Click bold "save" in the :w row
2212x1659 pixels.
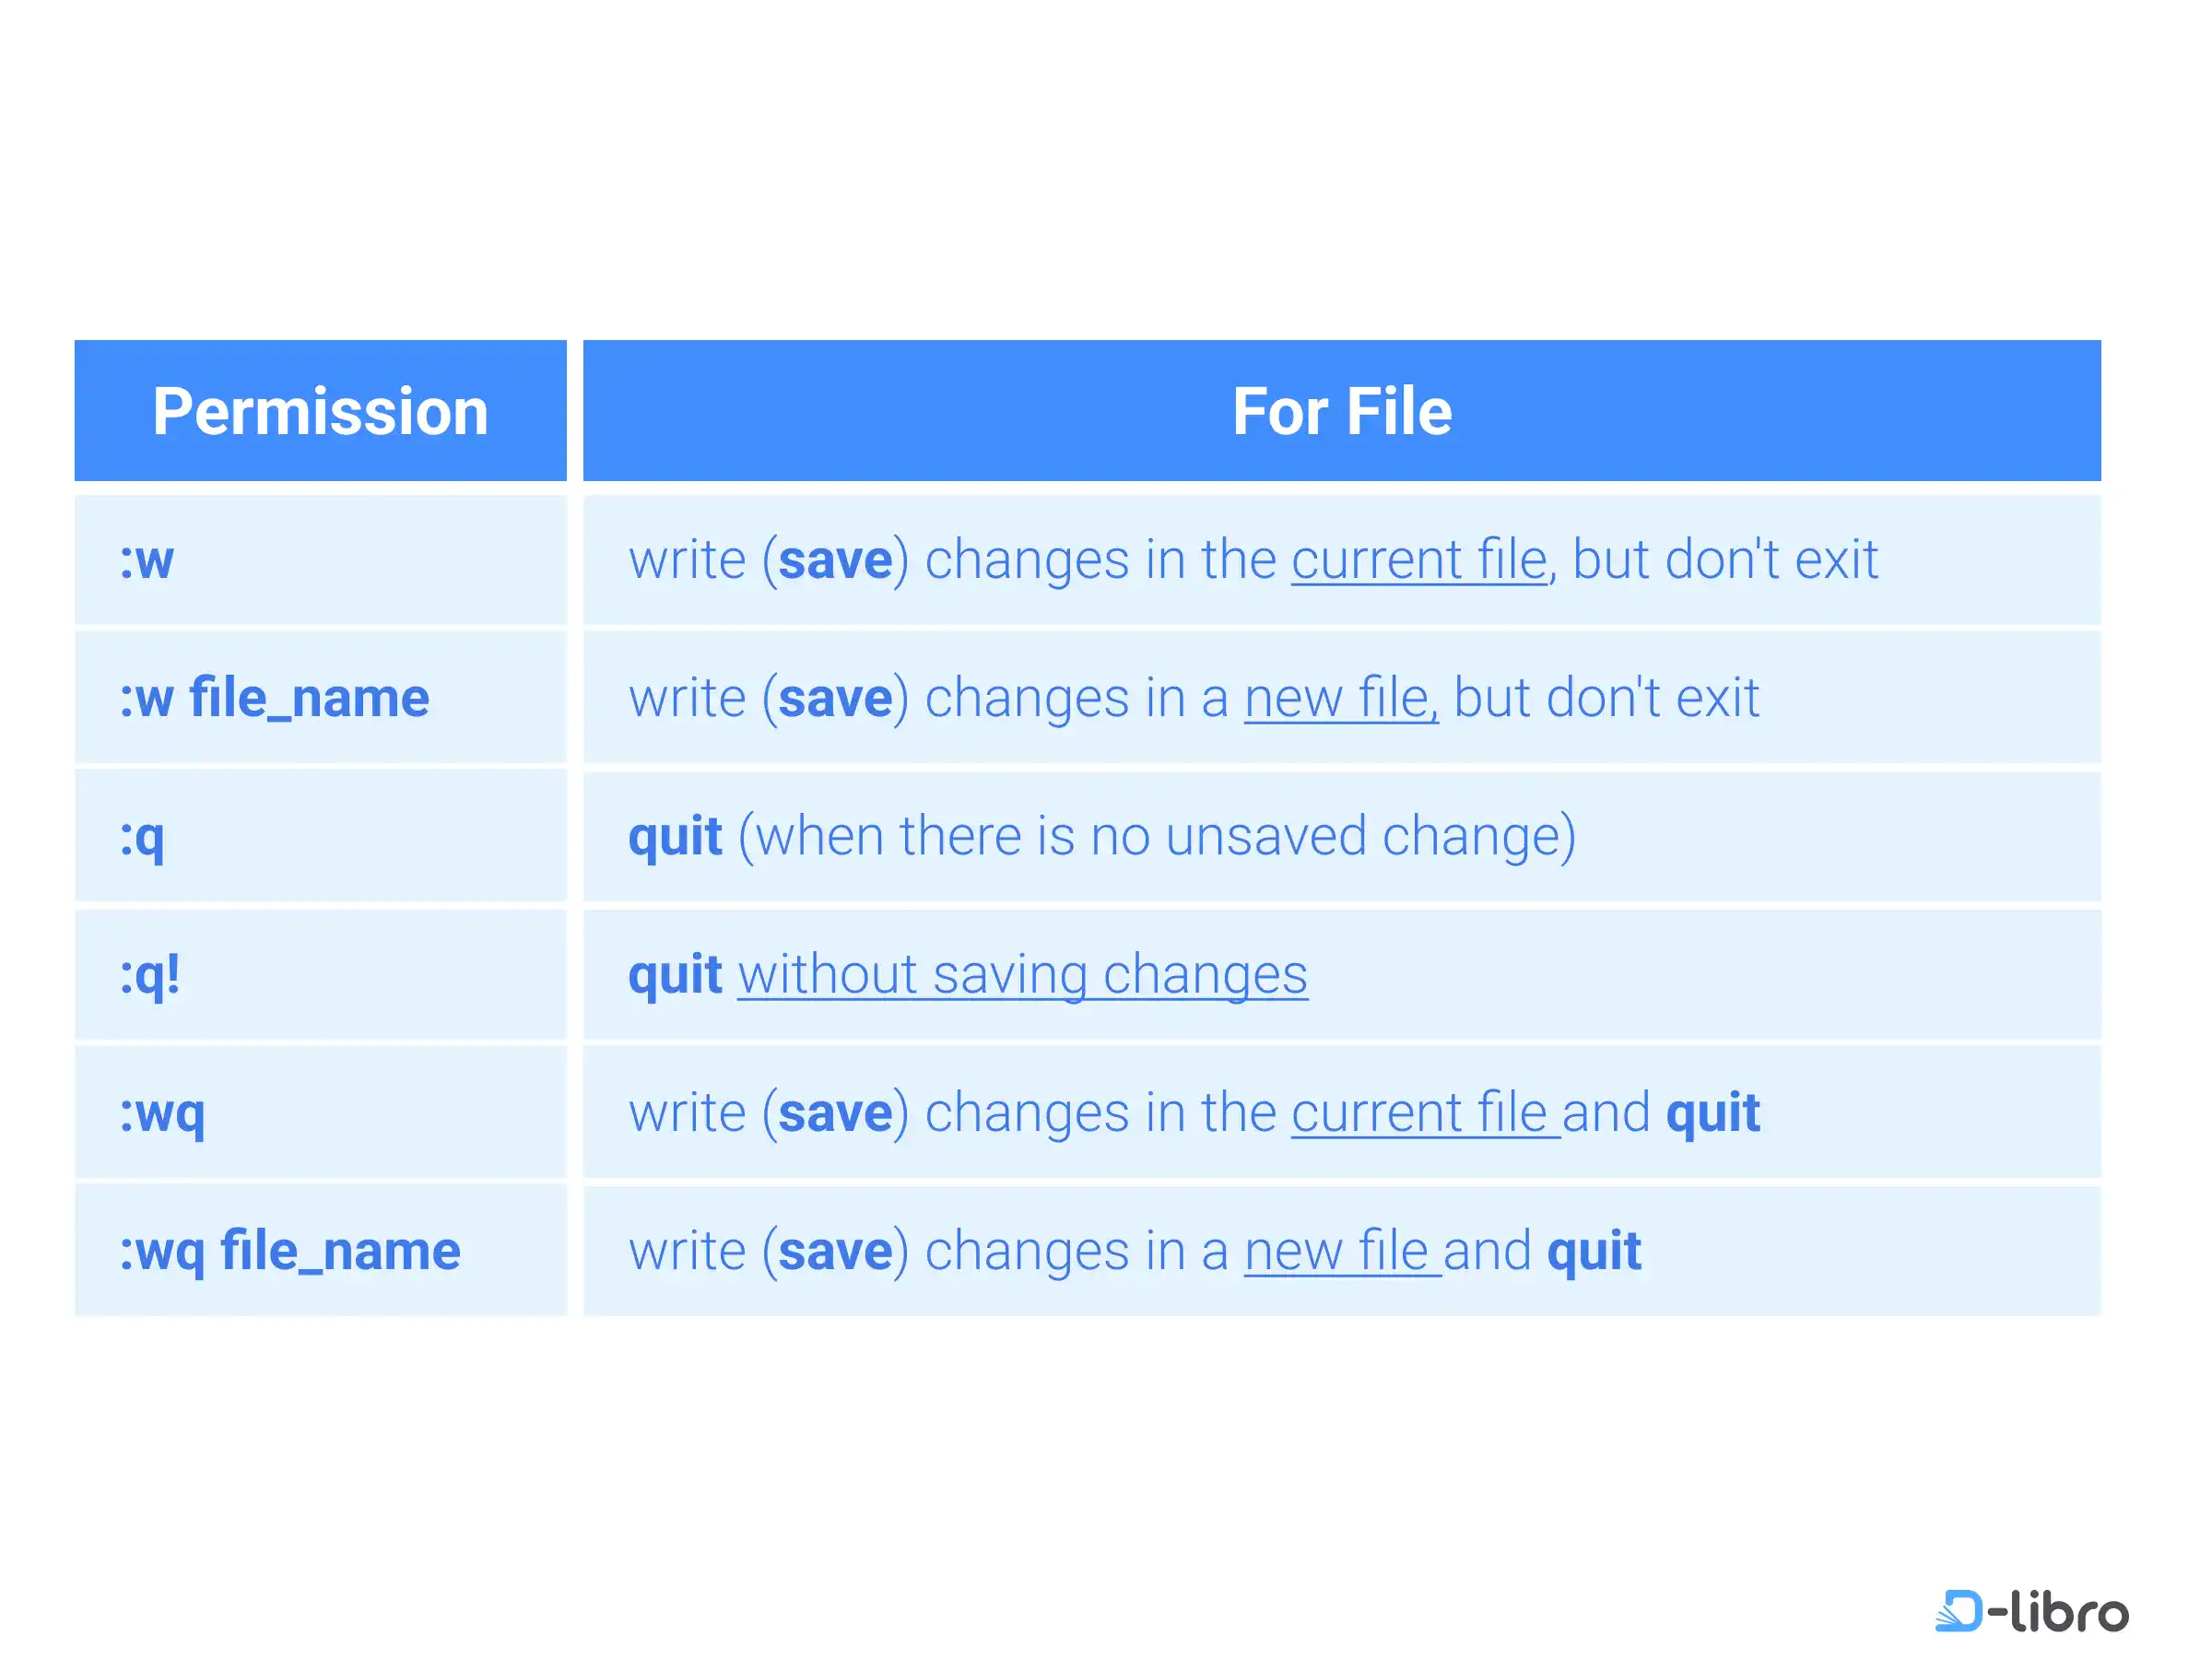[835, 560]
